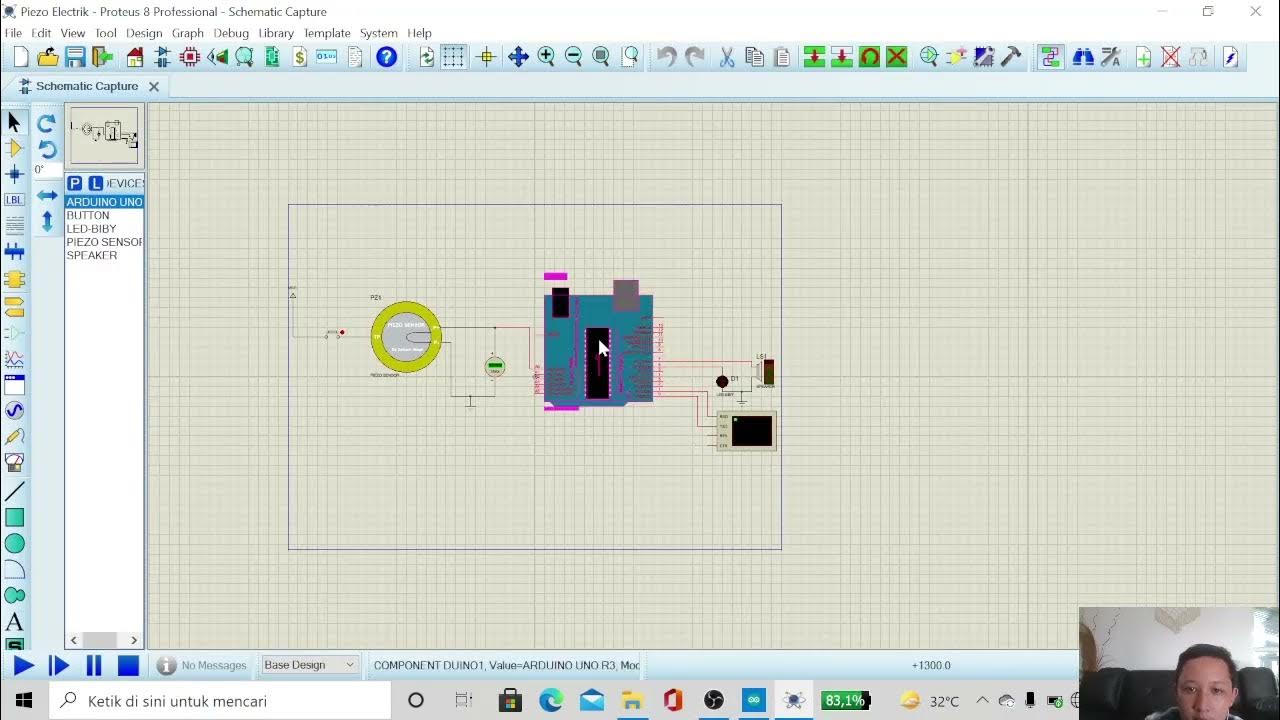
Task: Choose the Component Mode tool
Action: click(x=14, y=148)
